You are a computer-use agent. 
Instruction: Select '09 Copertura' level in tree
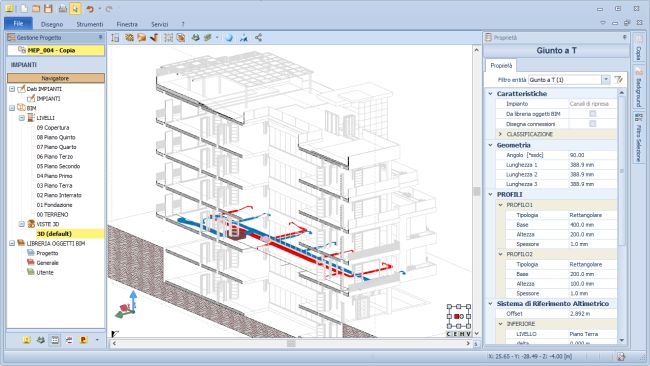[x=53, y=128]
